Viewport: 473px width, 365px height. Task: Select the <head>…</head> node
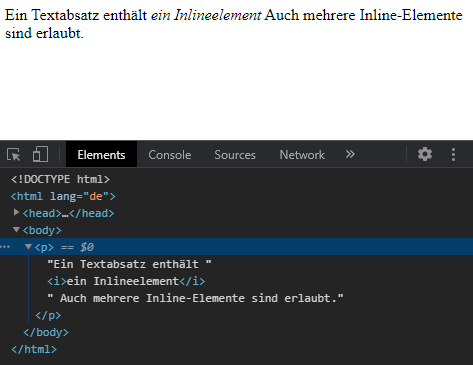[68, 213]
